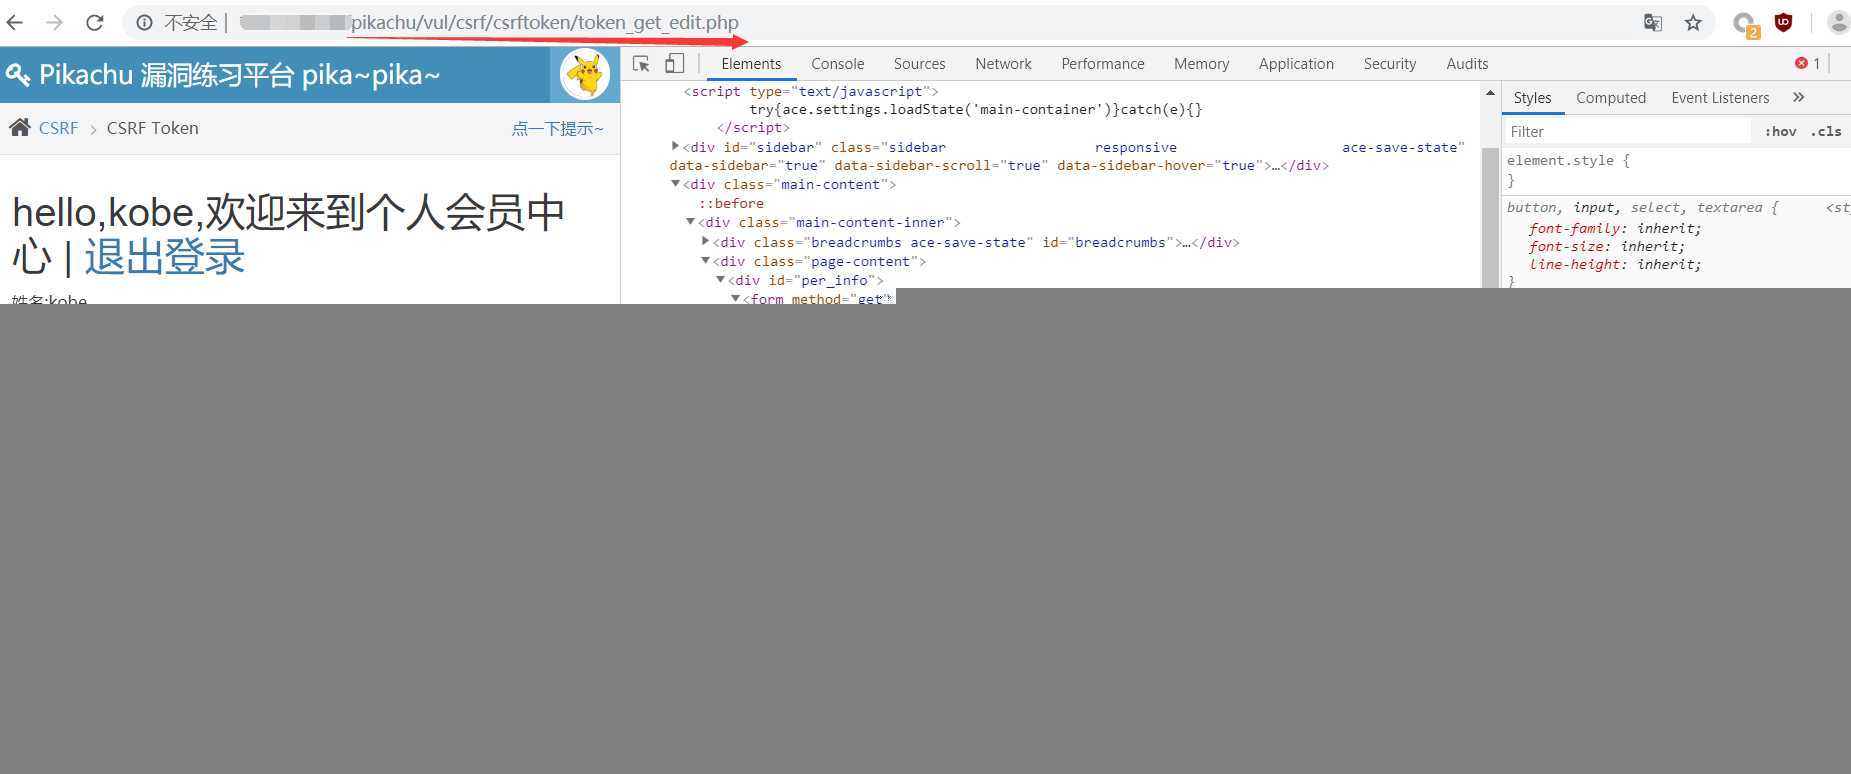Screen dimensions: 1851x774
Task: Click the element.style rule block
Action: [1569, 170]
